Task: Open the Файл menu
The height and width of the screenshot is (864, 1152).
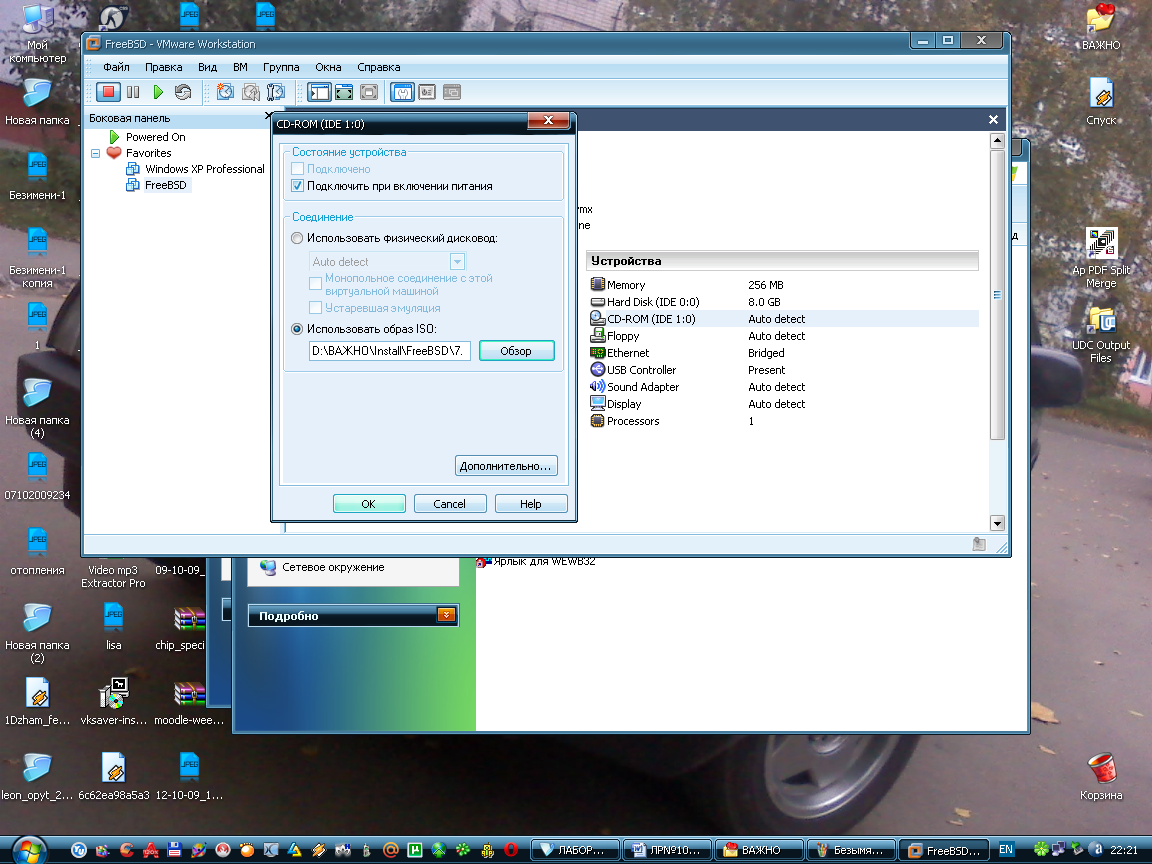Action: click(116, 67)
